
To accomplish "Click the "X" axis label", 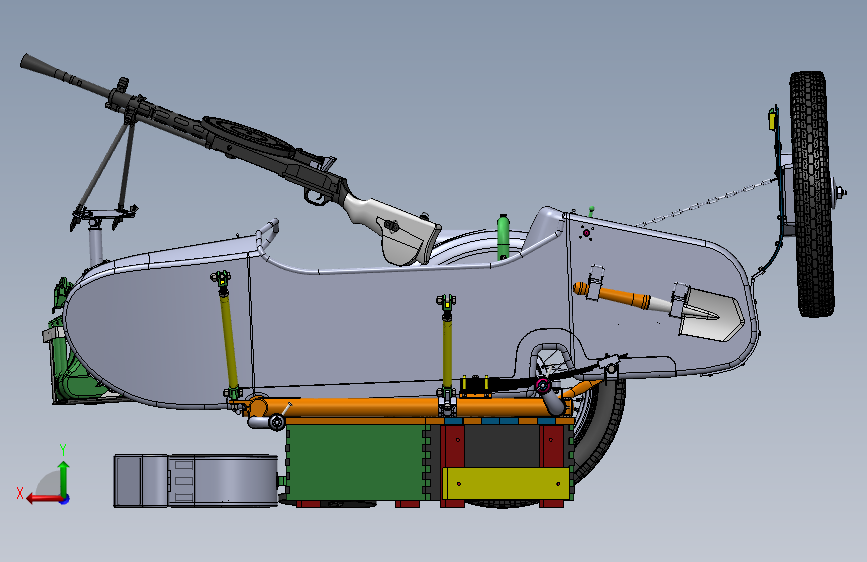I will pos(20,493).
